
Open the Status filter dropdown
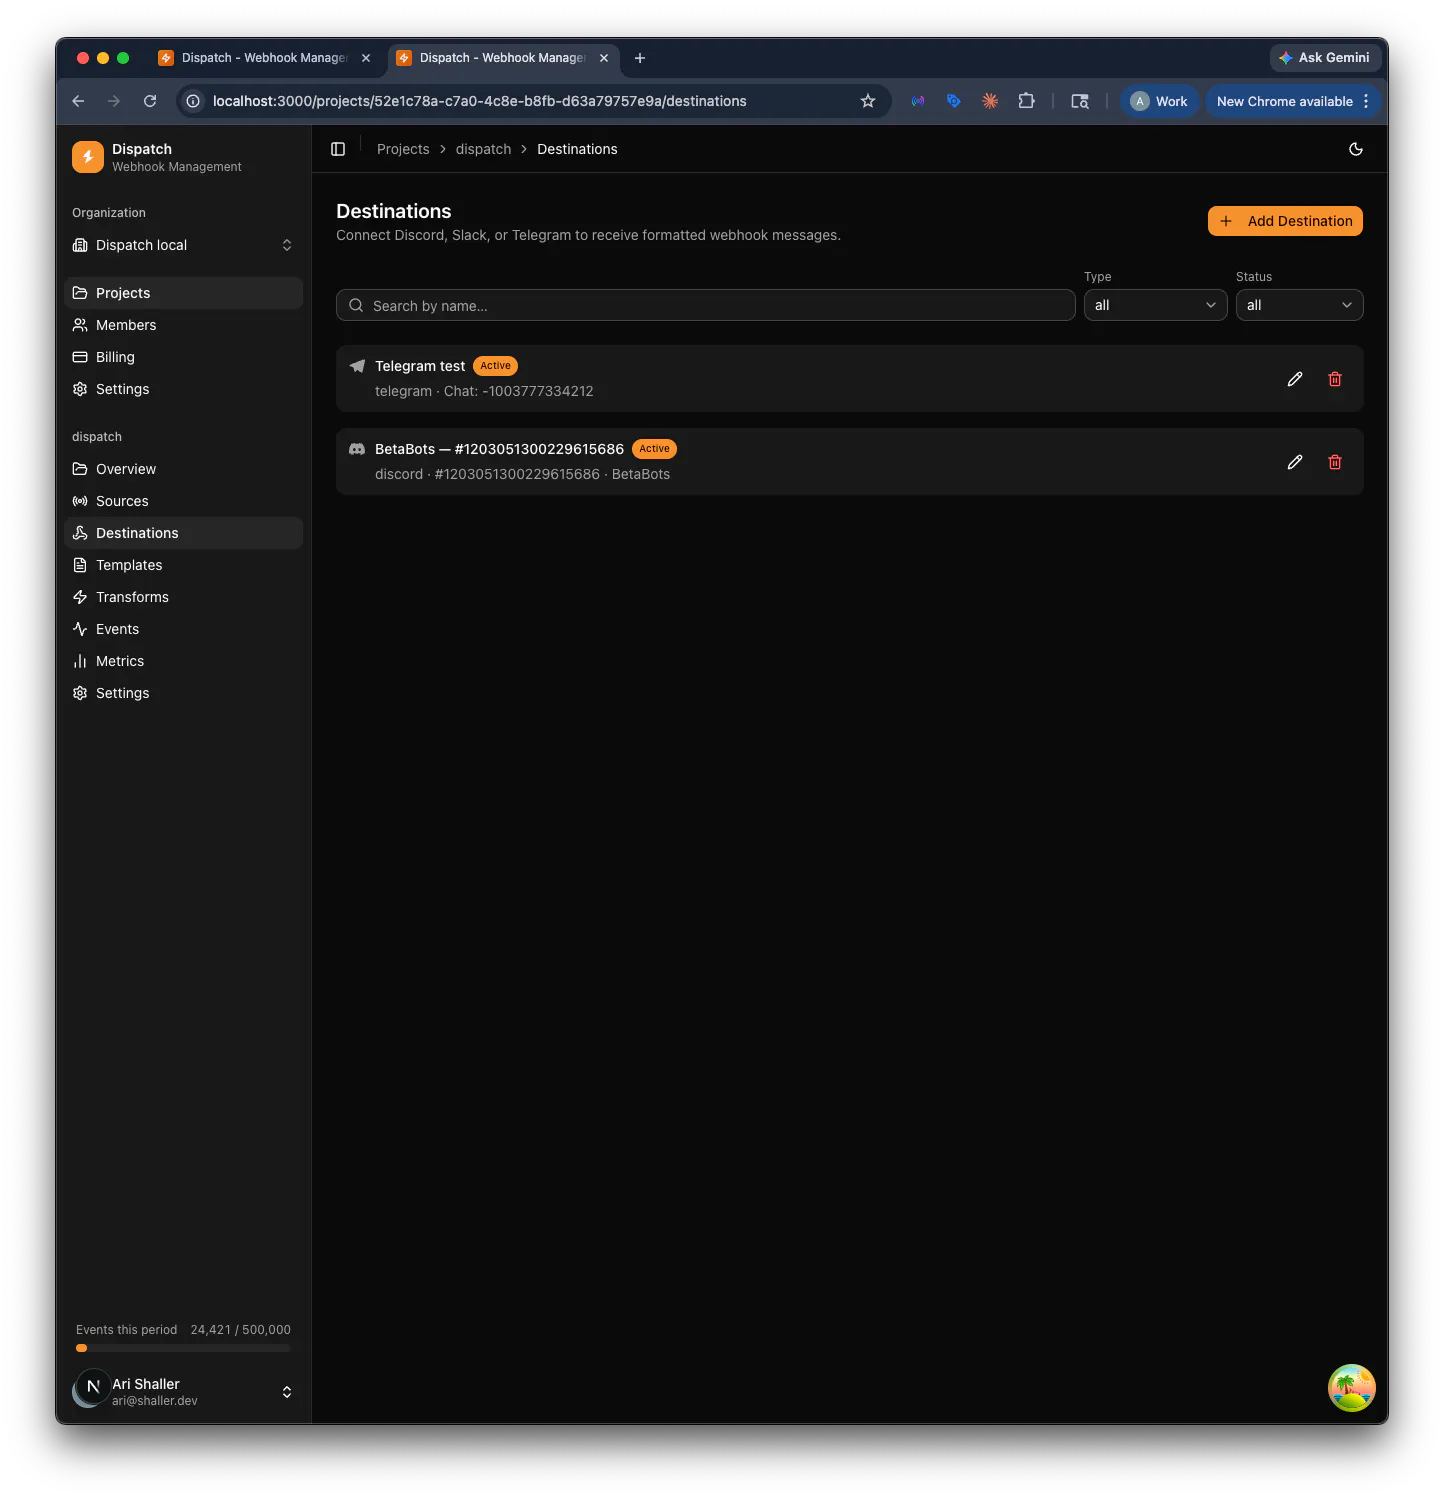coord(1299,305)
